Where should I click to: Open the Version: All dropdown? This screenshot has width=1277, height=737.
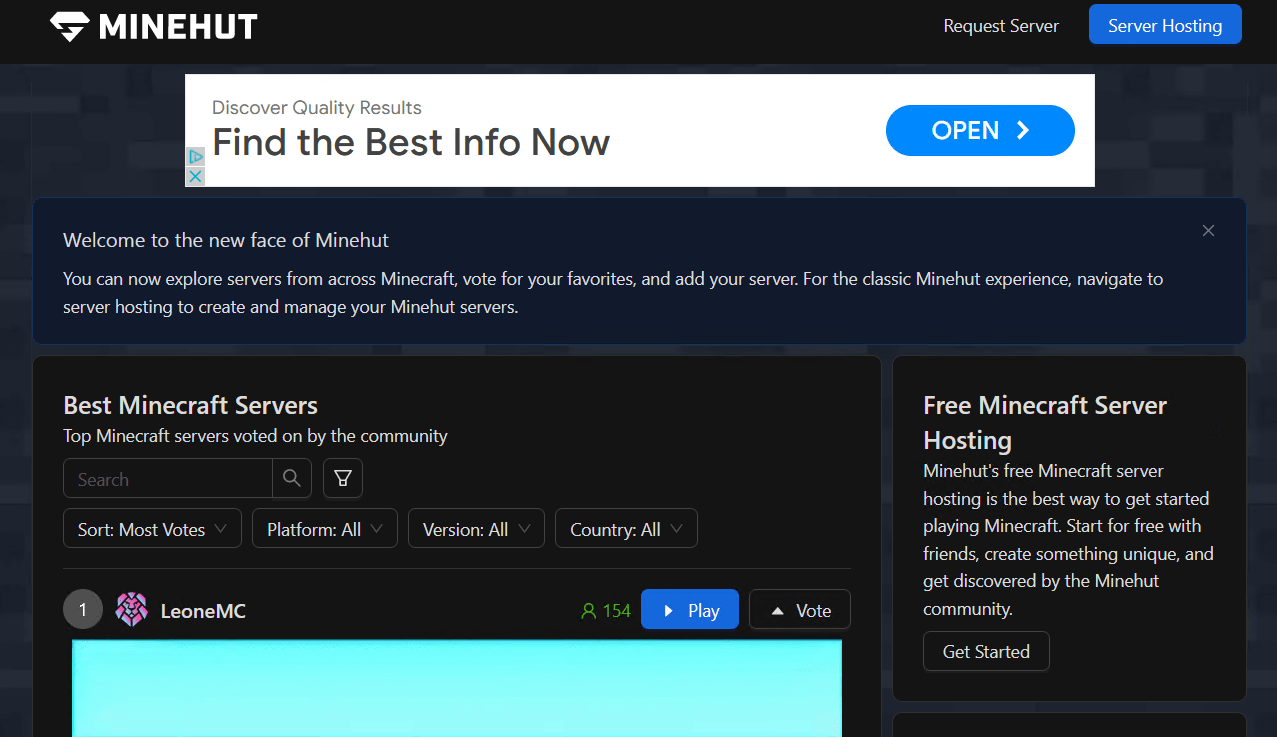pos(476,528)
